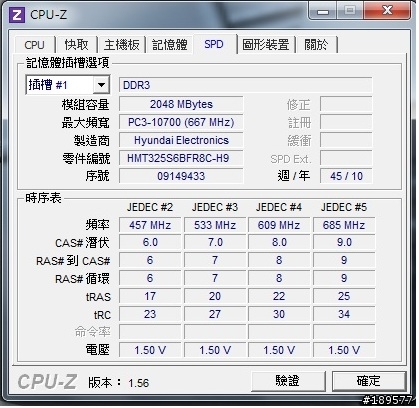Viewport: 419px width, 408px height.
Task: Click the week/year value 45 / 10
Action: pos(346,176)
